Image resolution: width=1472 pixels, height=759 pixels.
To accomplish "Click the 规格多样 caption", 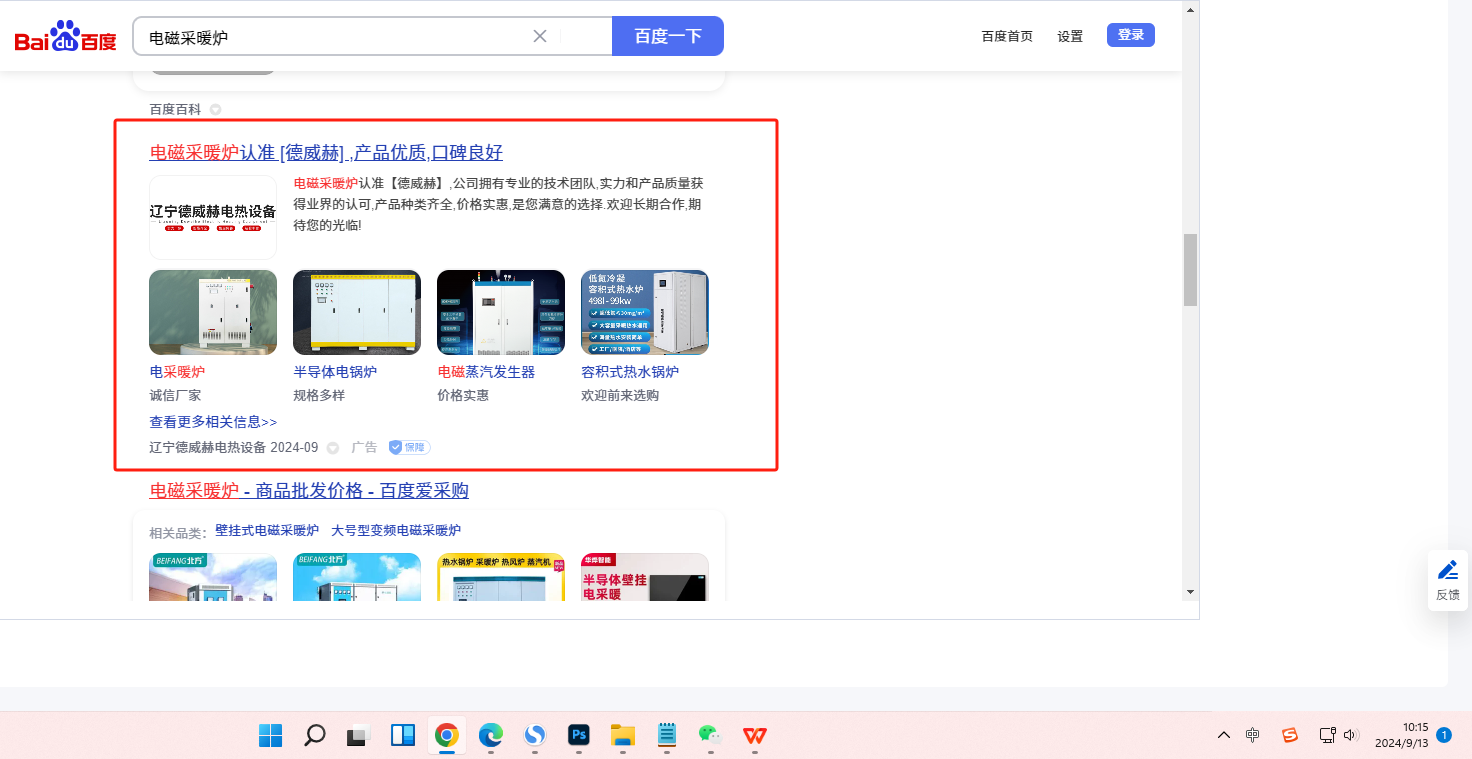I will point(319,395).
